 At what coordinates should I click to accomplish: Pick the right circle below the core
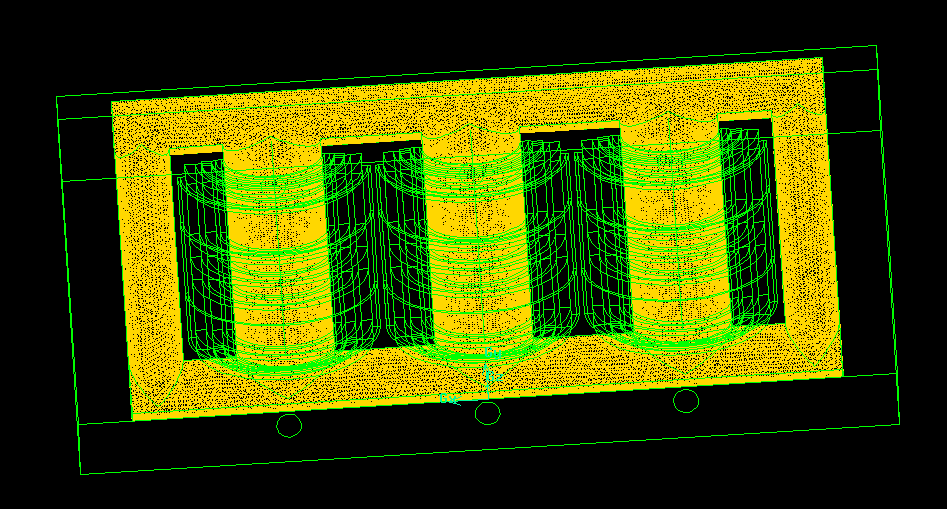pyautogui.click(x=686, y=401)
